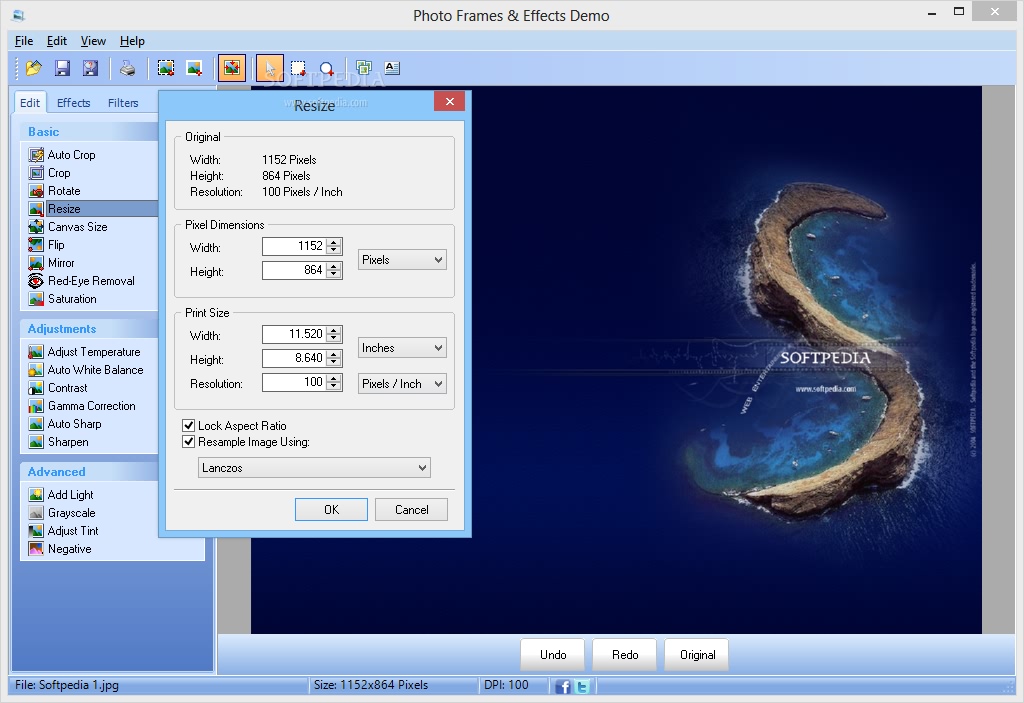Open the Pixels / Inch resolution units dropdown
The height and width of the screenshot is (703, 1024).
click(x=402, y=384)
